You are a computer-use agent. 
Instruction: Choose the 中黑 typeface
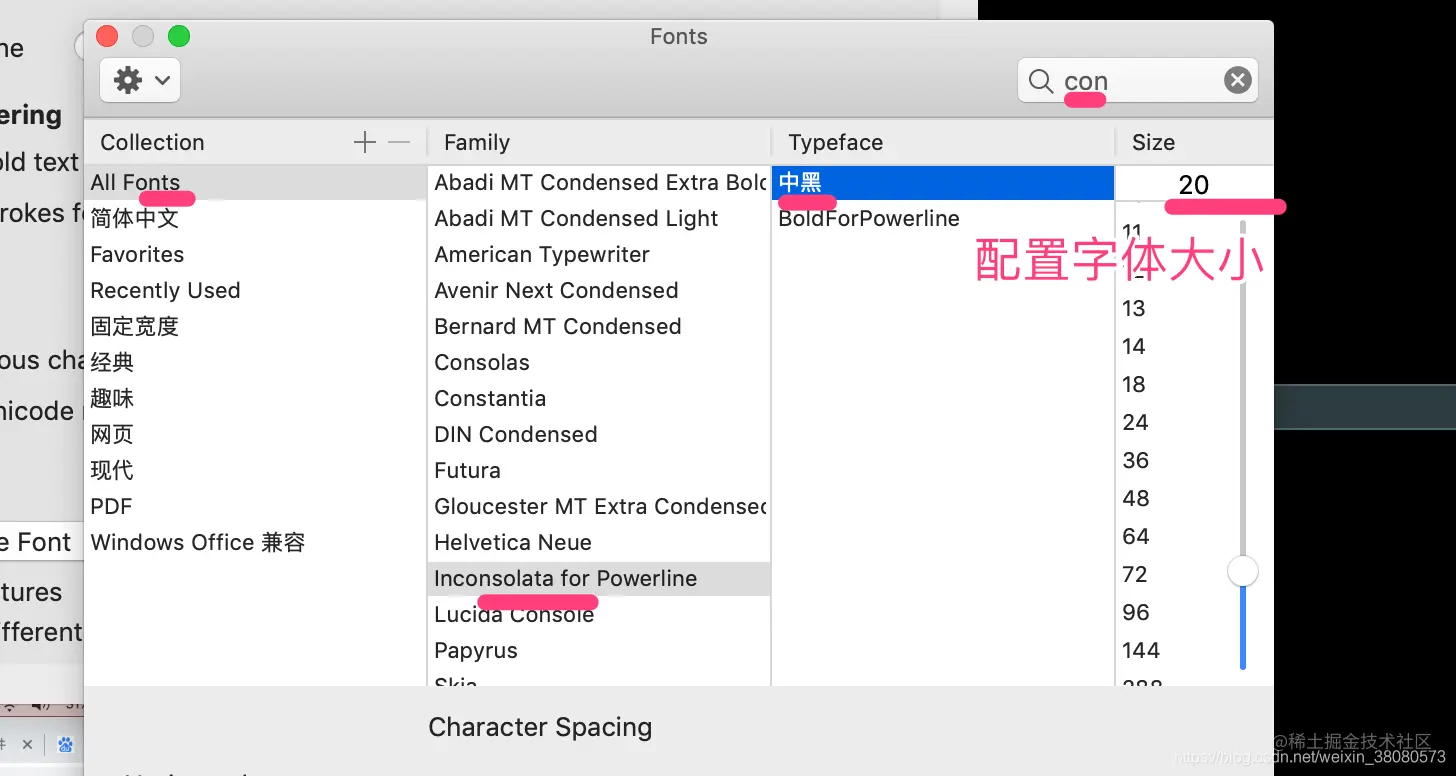pyautogui.click(x=800, y=182)
